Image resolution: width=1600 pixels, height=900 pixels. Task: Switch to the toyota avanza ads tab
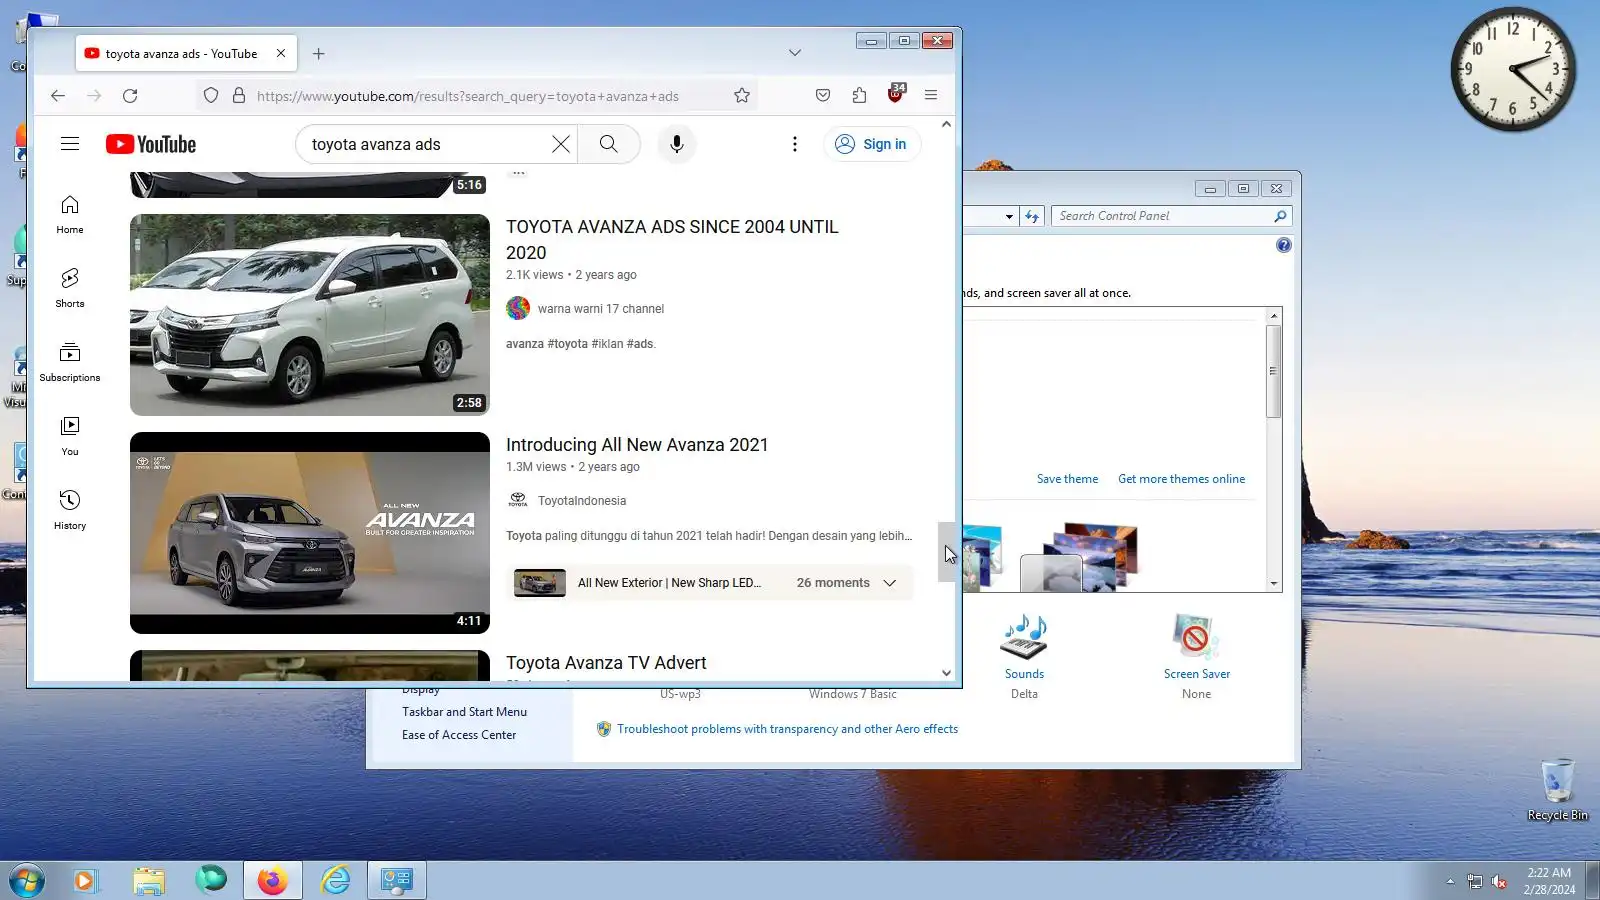(181, 54)
